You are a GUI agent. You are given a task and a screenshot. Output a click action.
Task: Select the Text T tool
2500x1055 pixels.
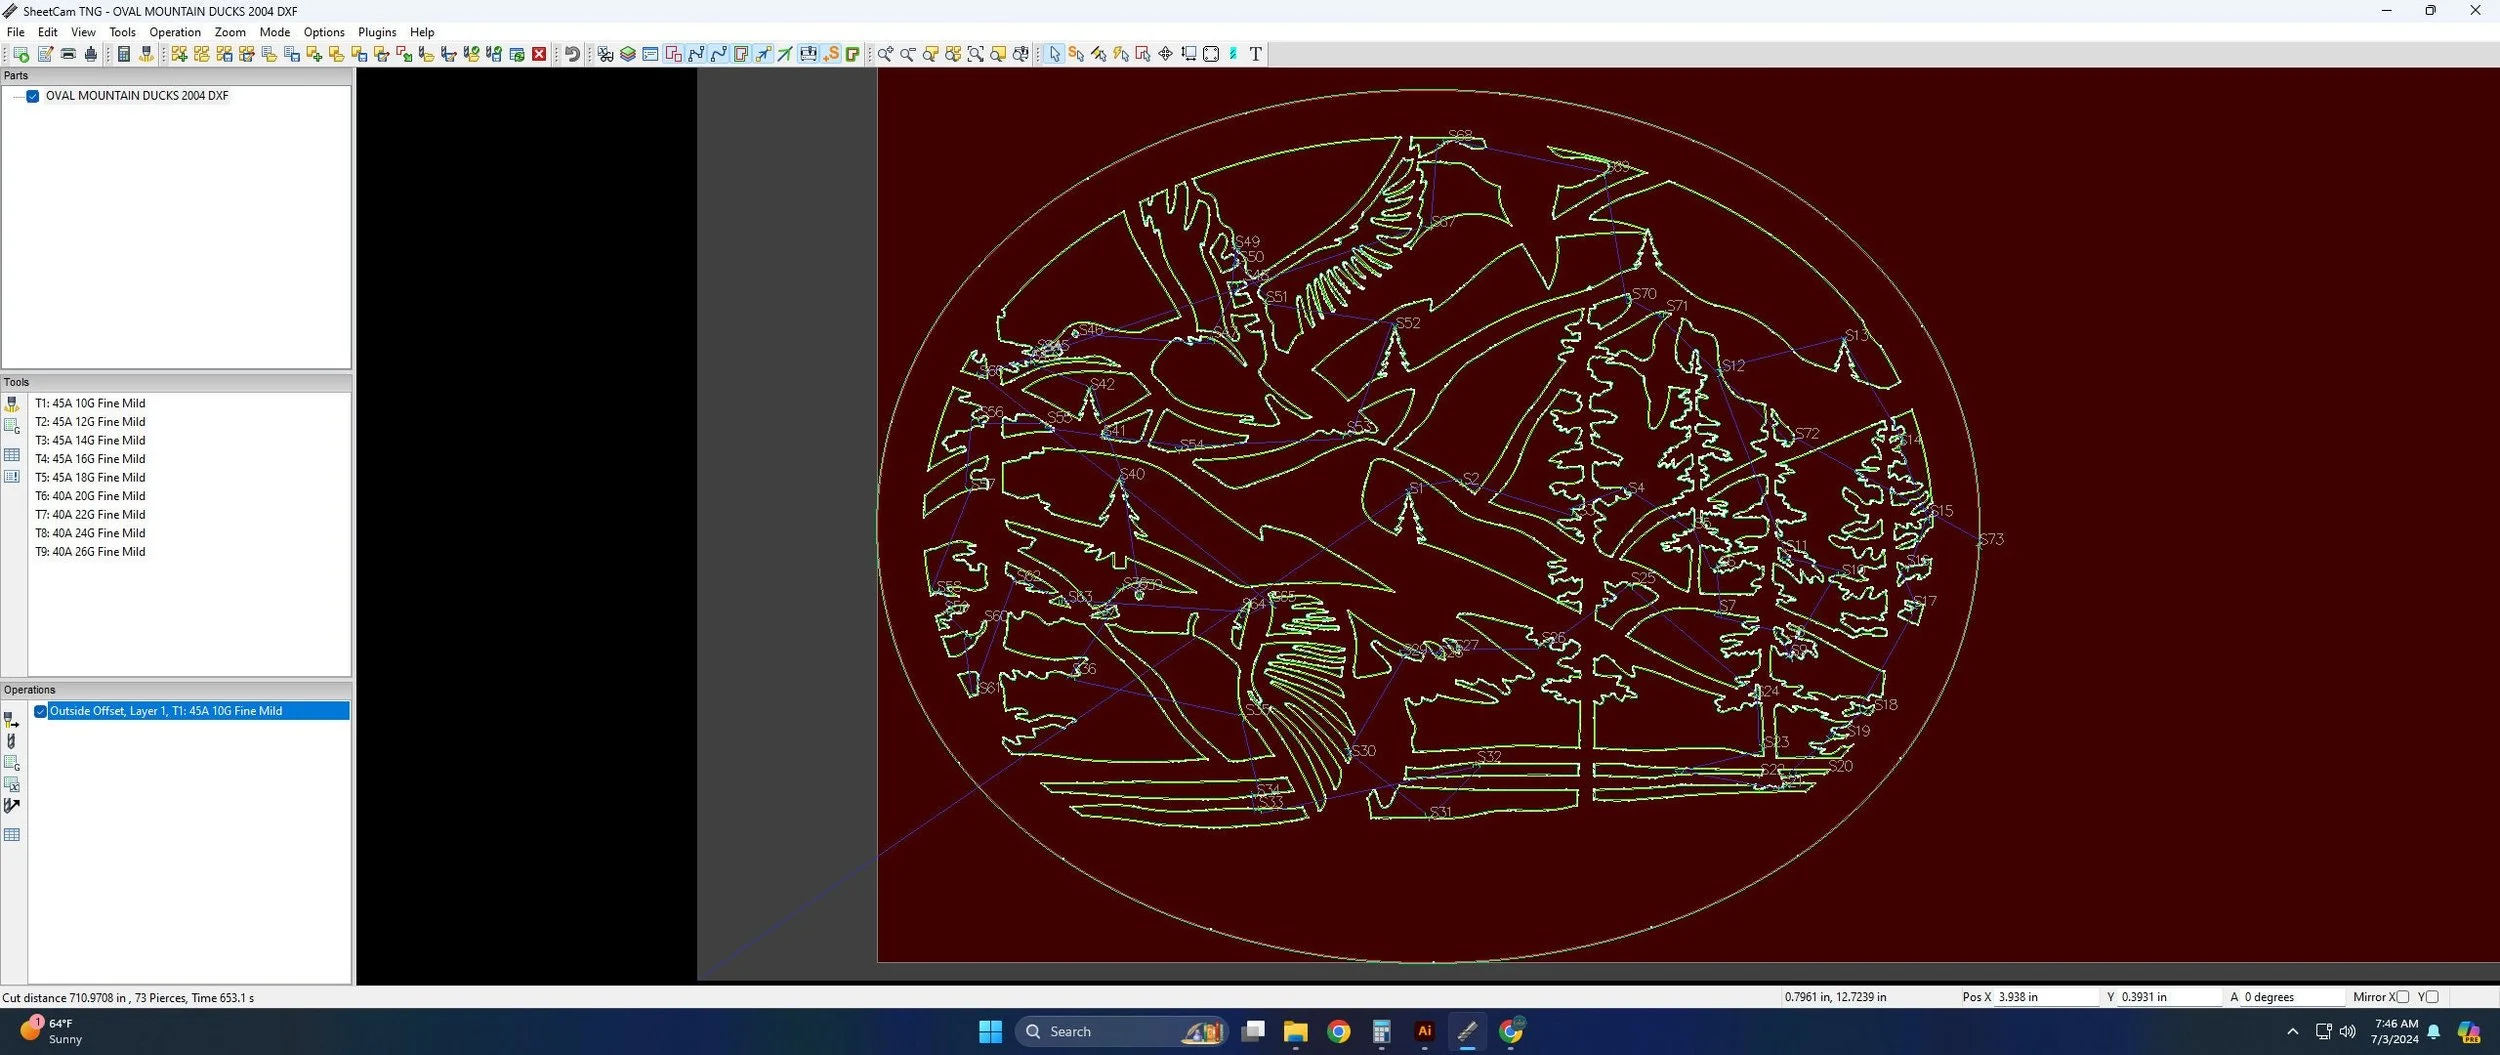tap(1255, 54)
